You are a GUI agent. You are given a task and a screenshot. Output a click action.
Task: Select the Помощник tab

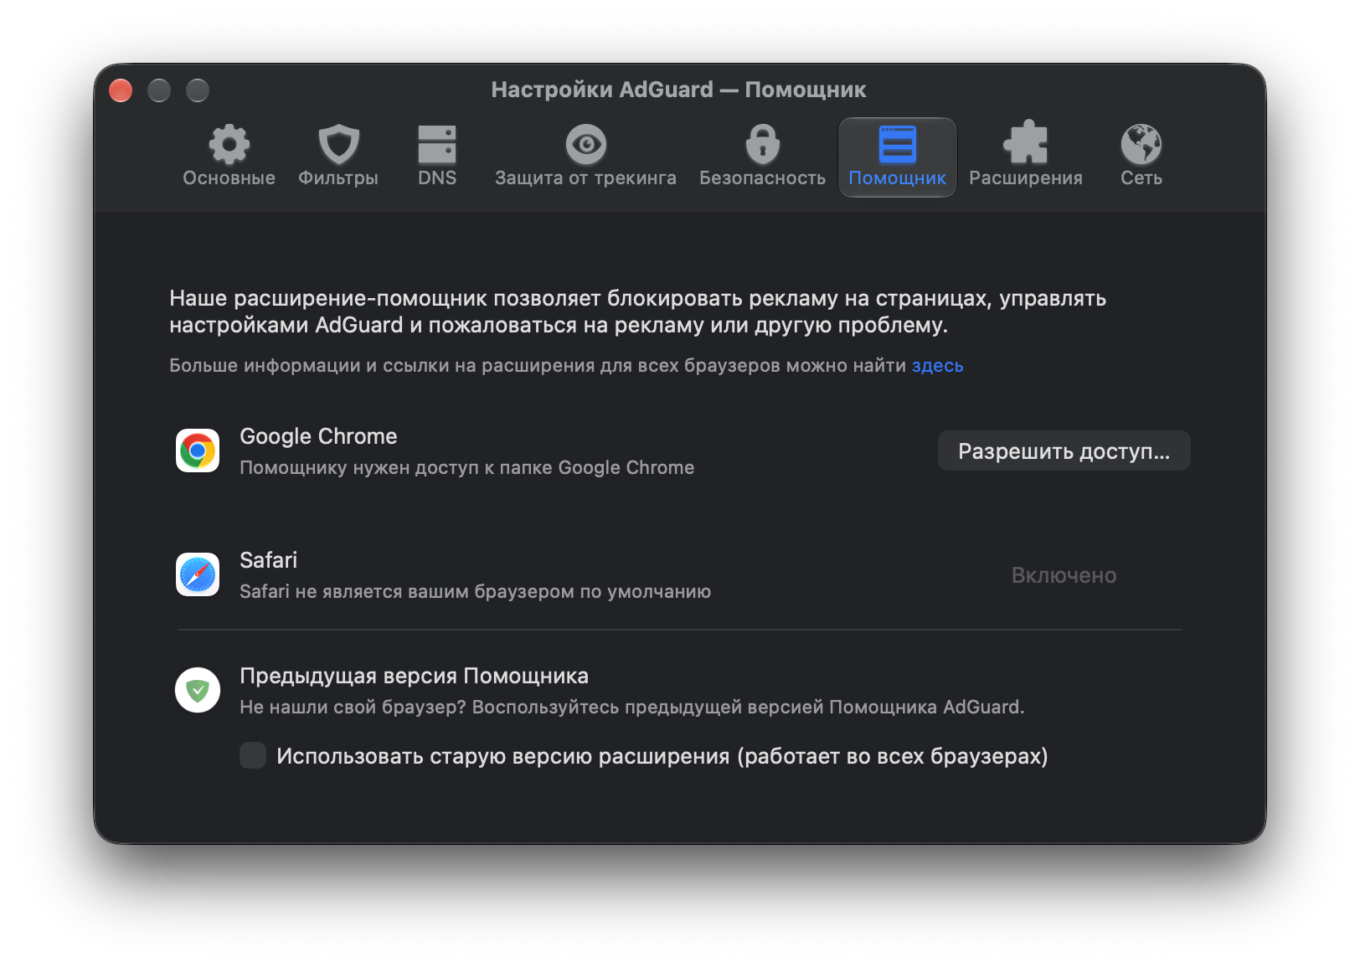(x=897, y=157)
